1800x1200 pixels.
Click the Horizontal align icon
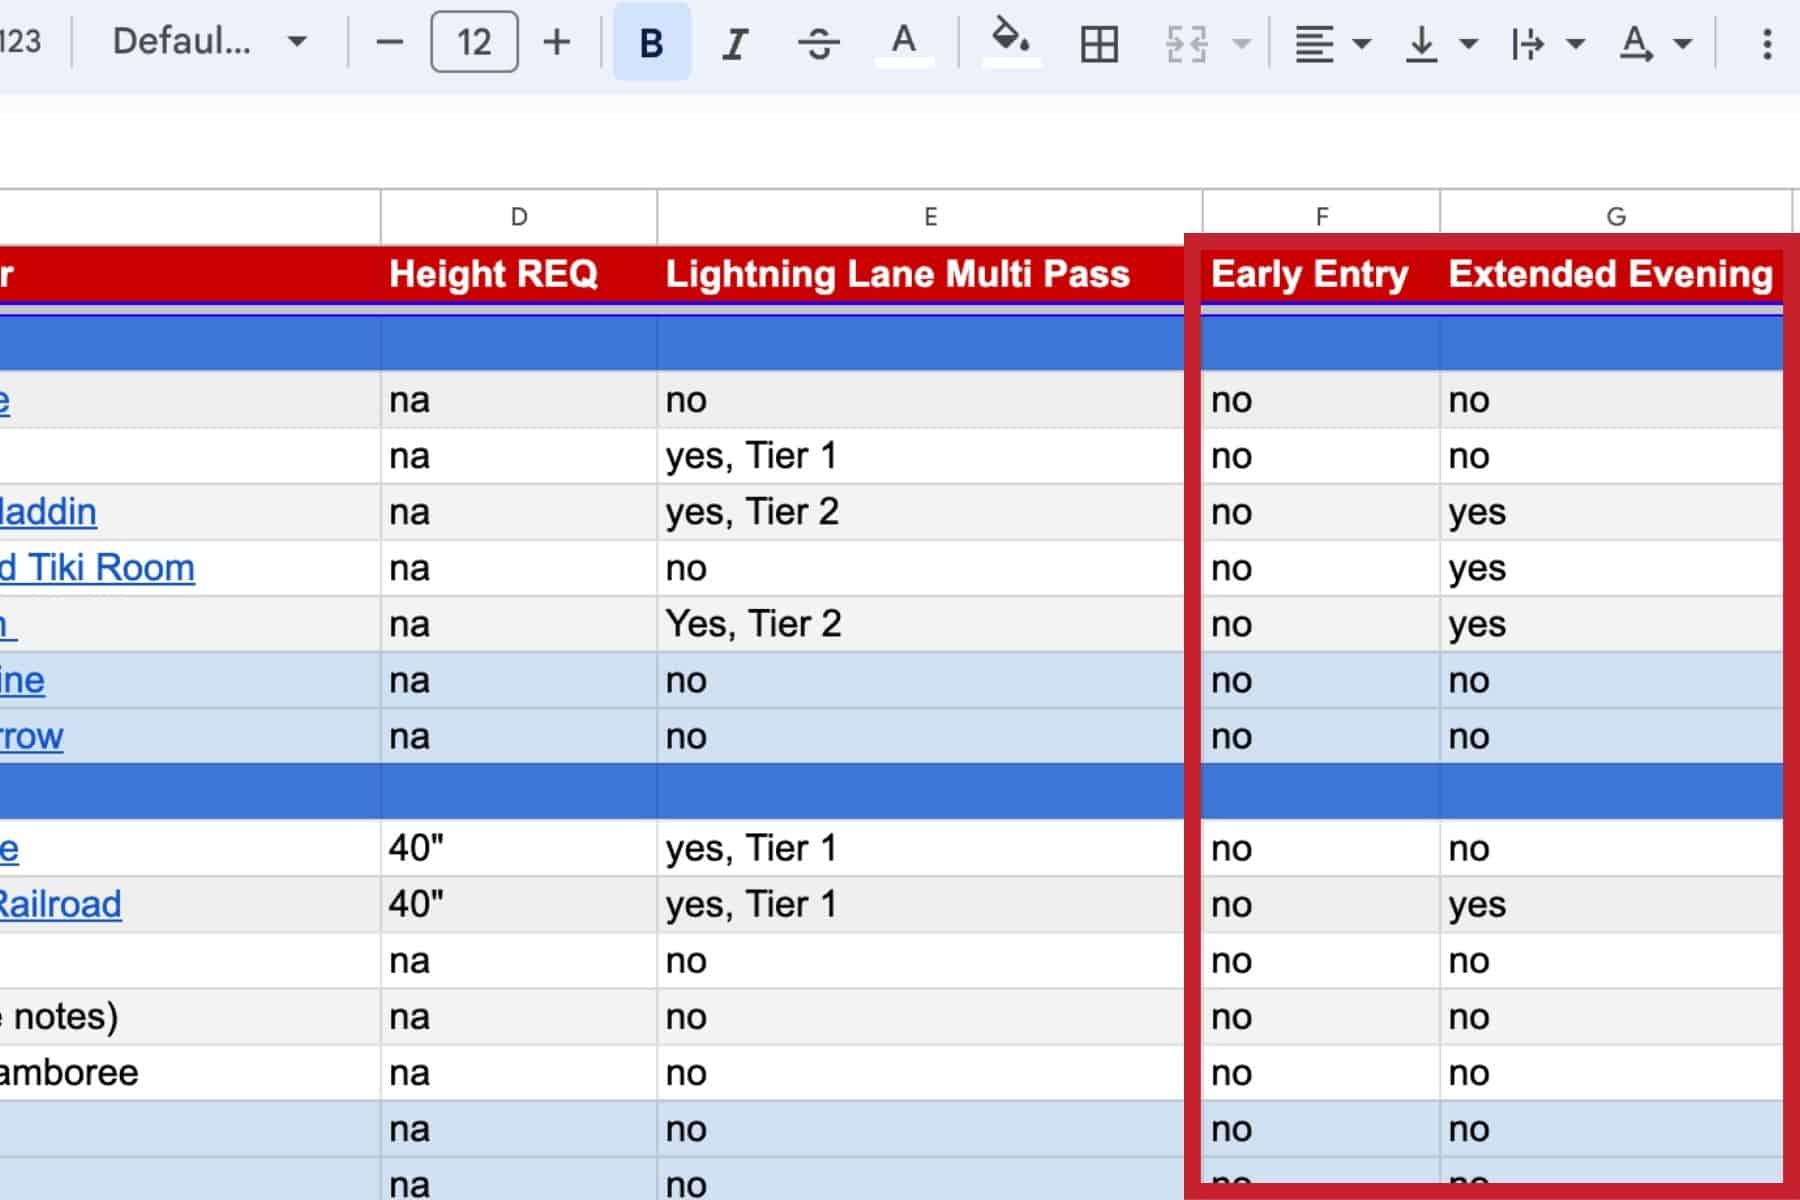(1314, 43)
